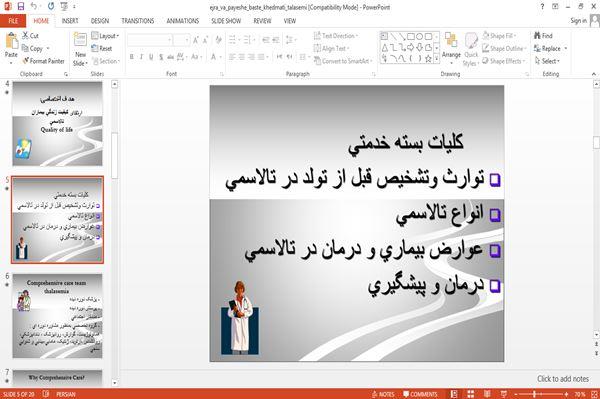Open Shape Effects menu
This screenshot has width=600, height=399.
503,61
